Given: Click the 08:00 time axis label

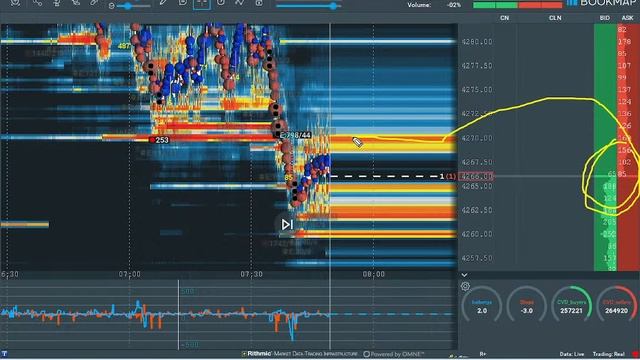Looking at the screenshot, I should click(x=373, y=274).
